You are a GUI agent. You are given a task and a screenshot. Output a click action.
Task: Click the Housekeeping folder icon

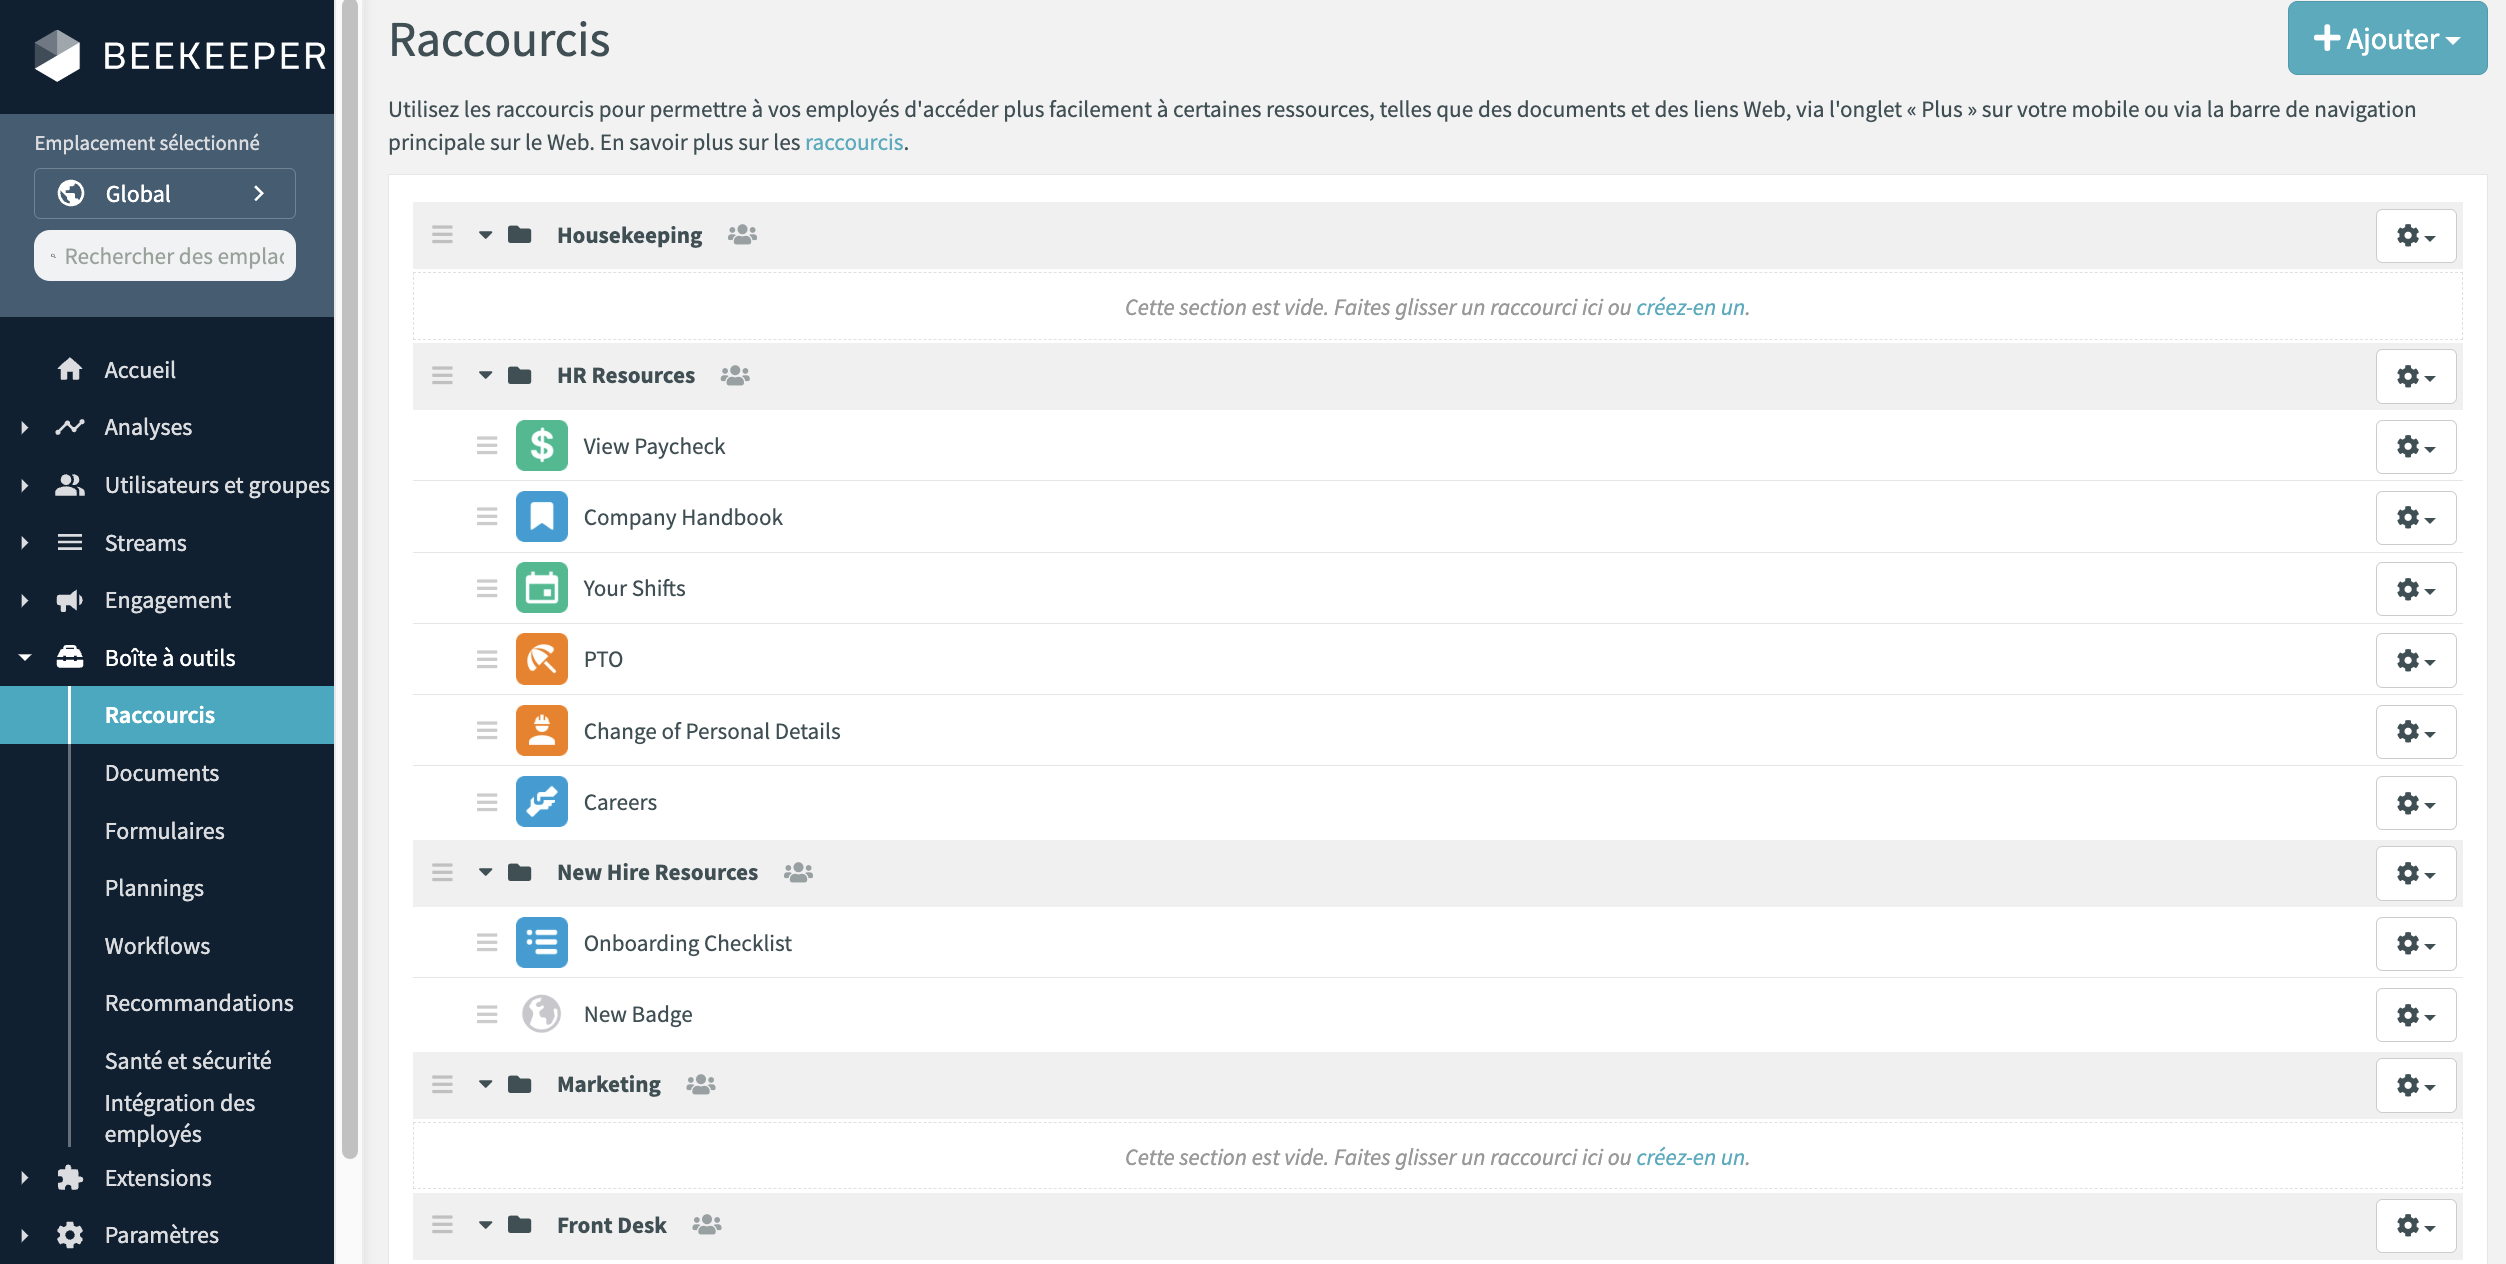point(519,235)
